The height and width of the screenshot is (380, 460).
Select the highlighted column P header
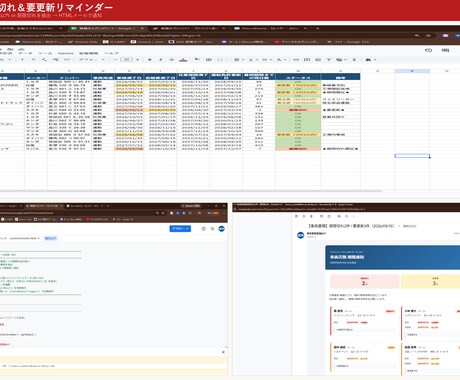click(412, 71)
